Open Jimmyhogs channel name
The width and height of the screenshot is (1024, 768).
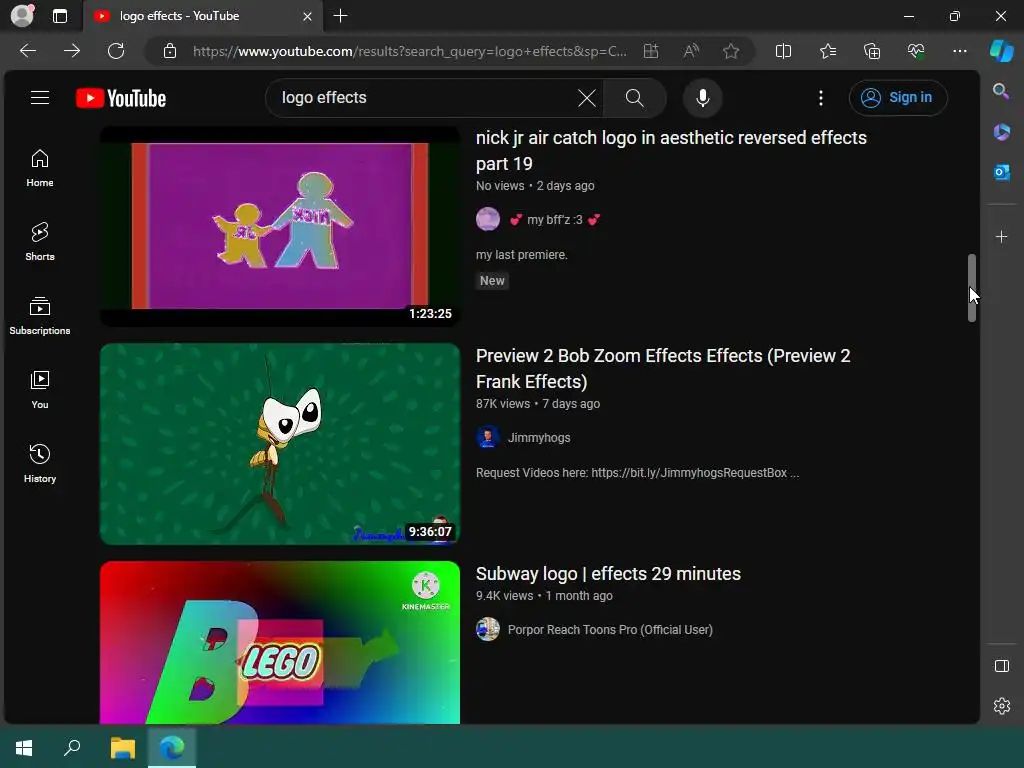(539, 438)
